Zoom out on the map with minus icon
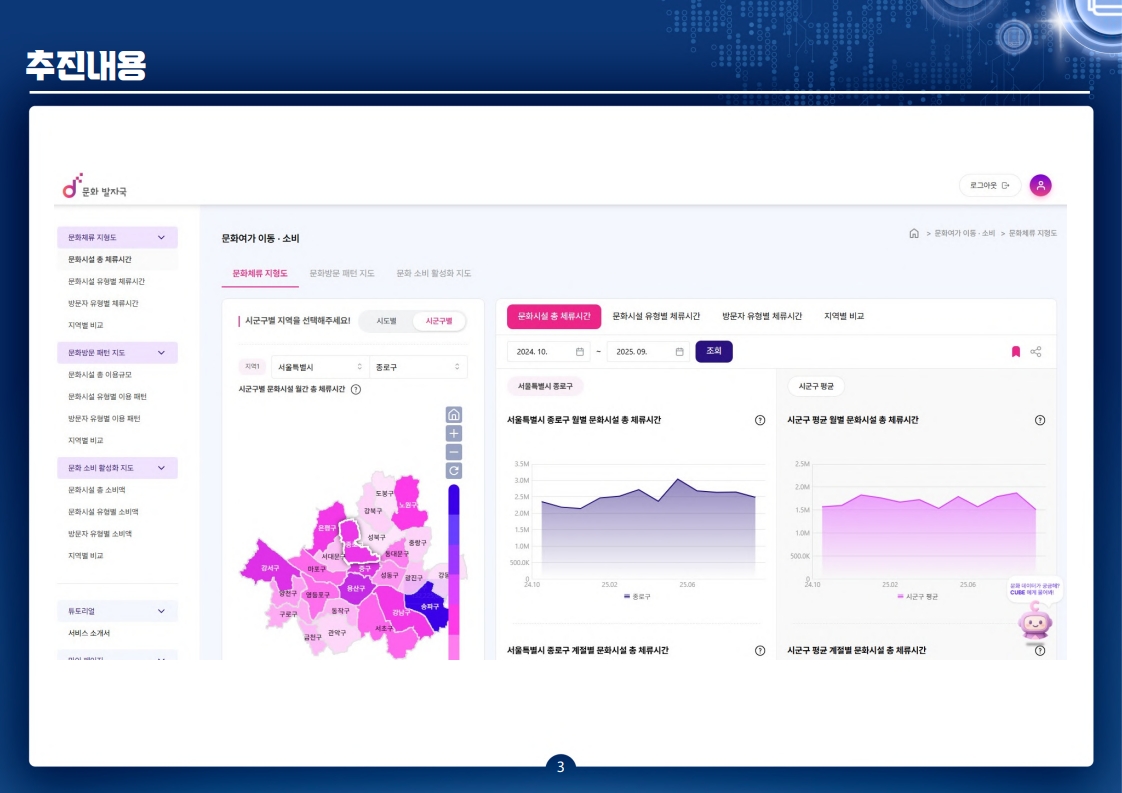 coord(454,452)
